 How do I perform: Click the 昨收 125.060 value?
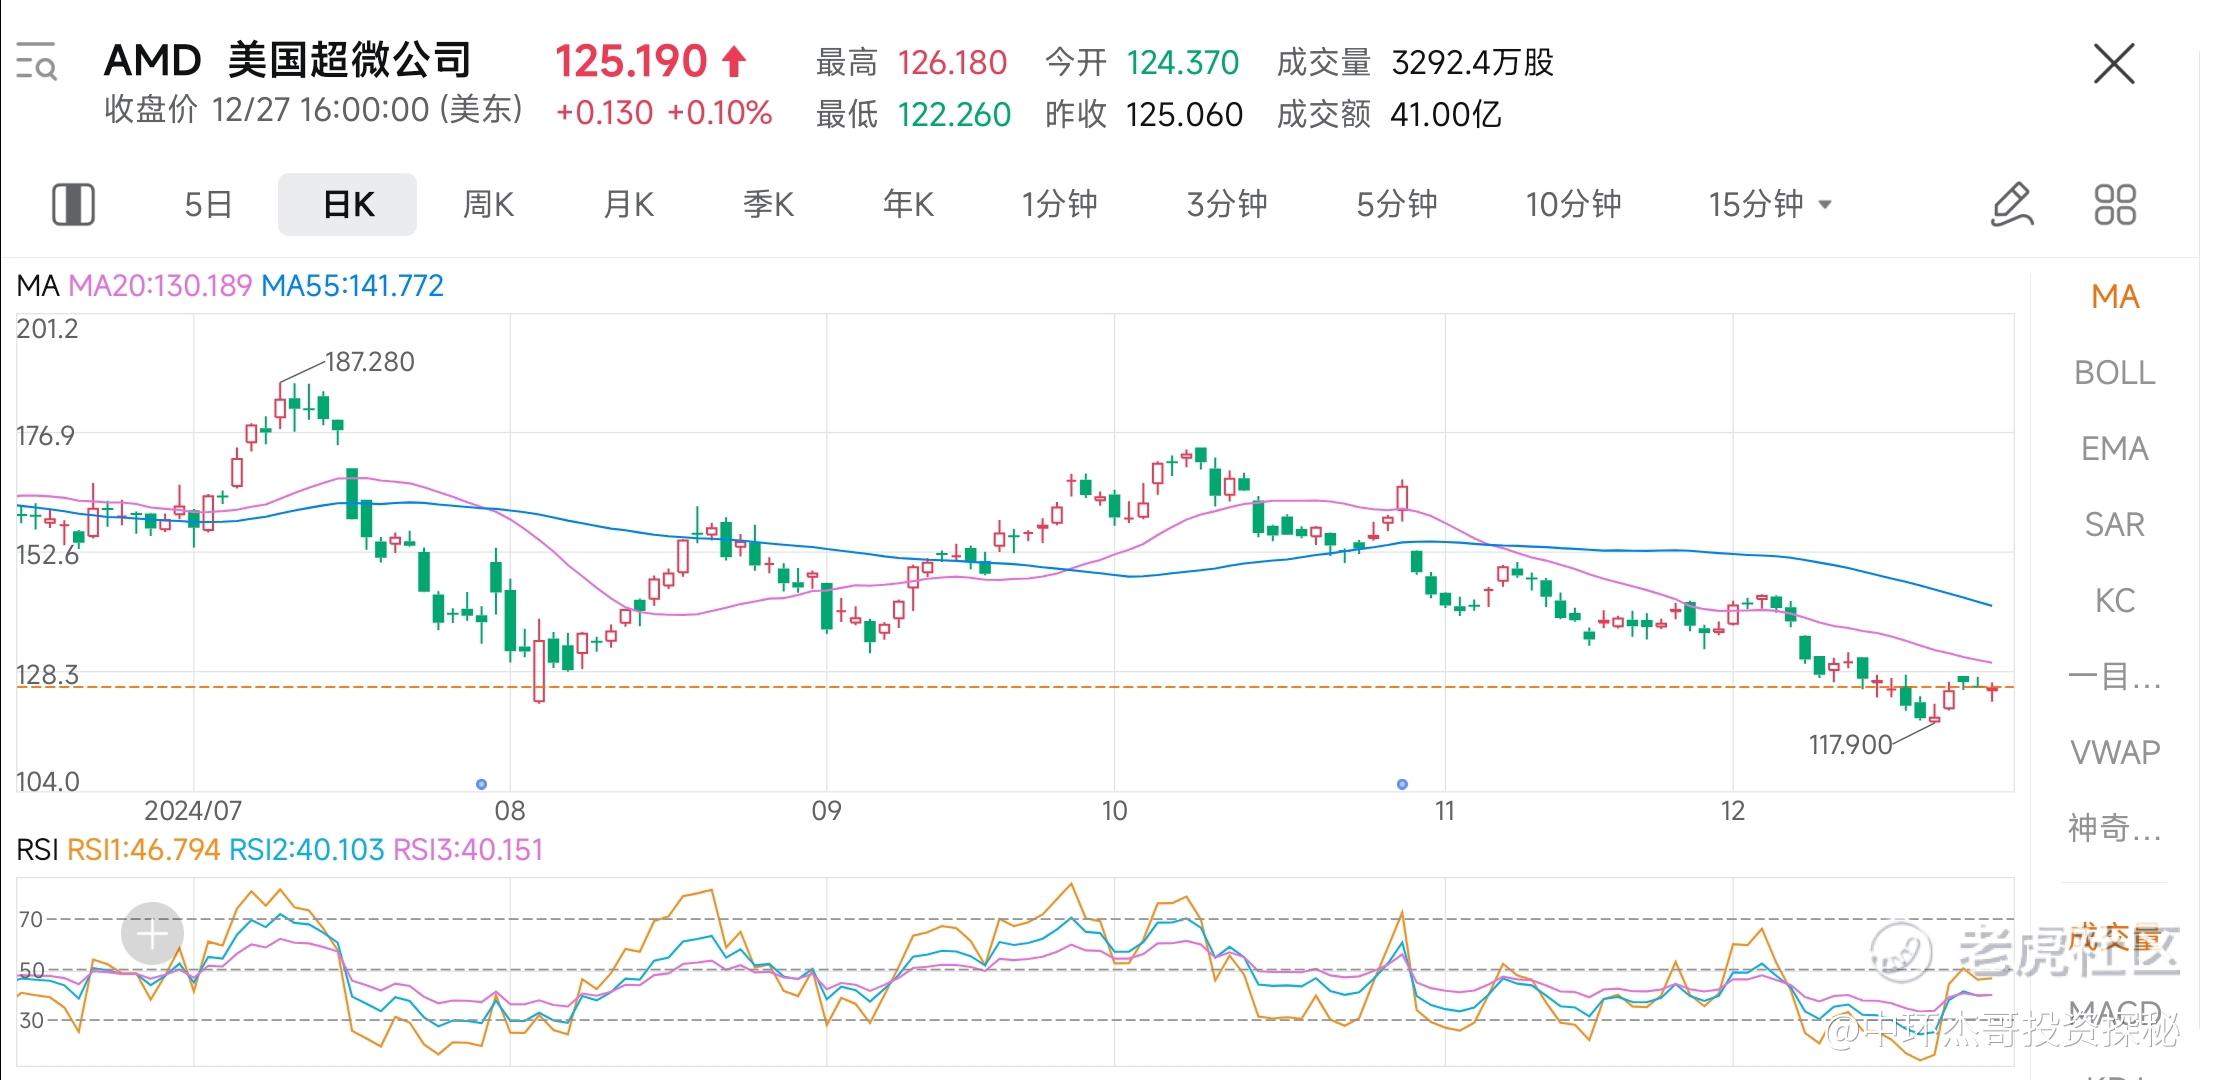1184,115
